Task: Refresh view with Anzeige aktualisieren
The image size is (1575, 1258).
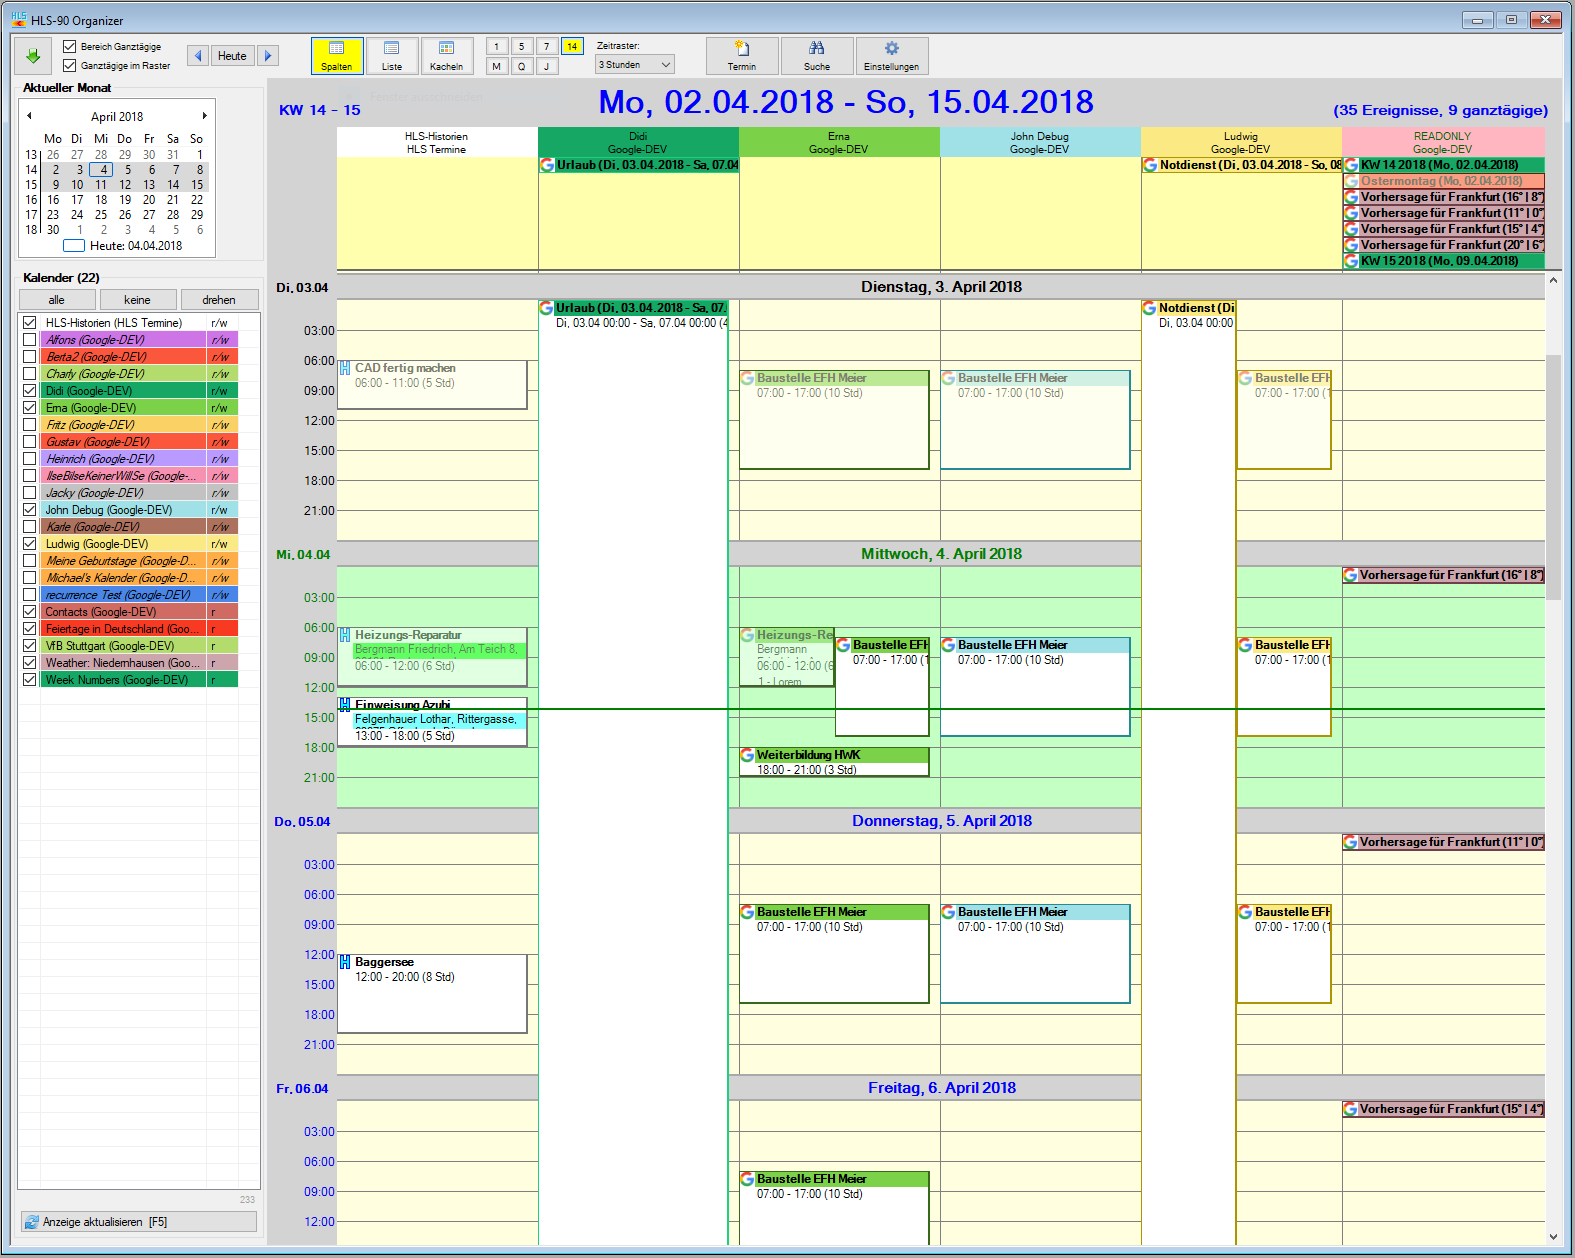Action: [139, 1222]
